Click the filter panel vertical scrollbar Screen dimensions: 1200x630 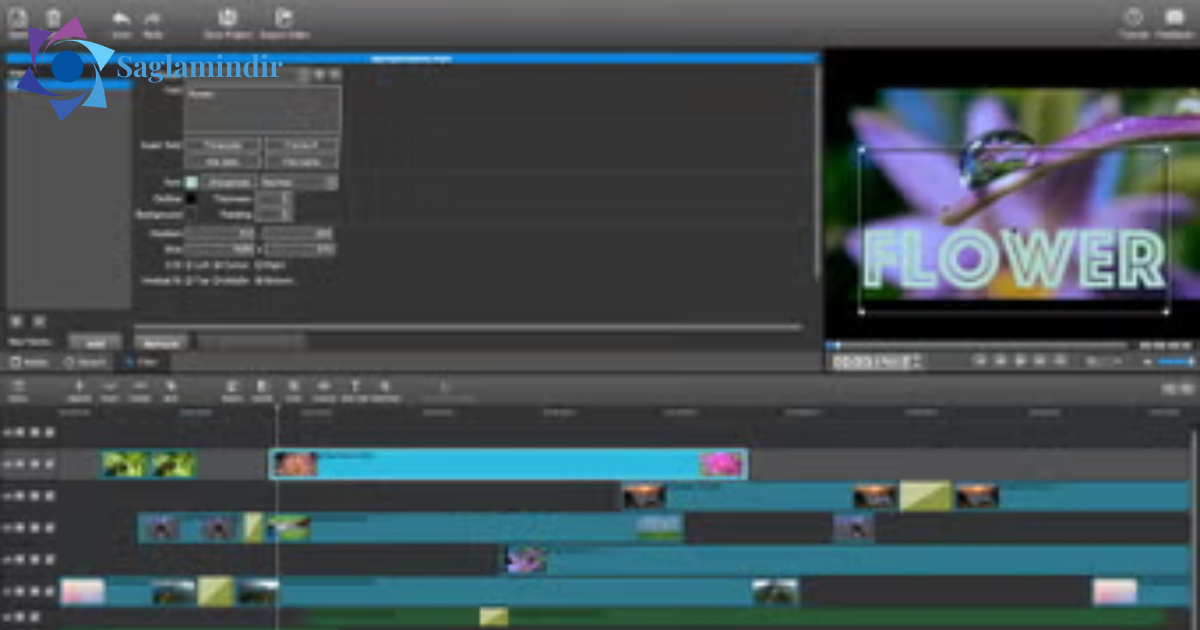[x=817, y=170]
